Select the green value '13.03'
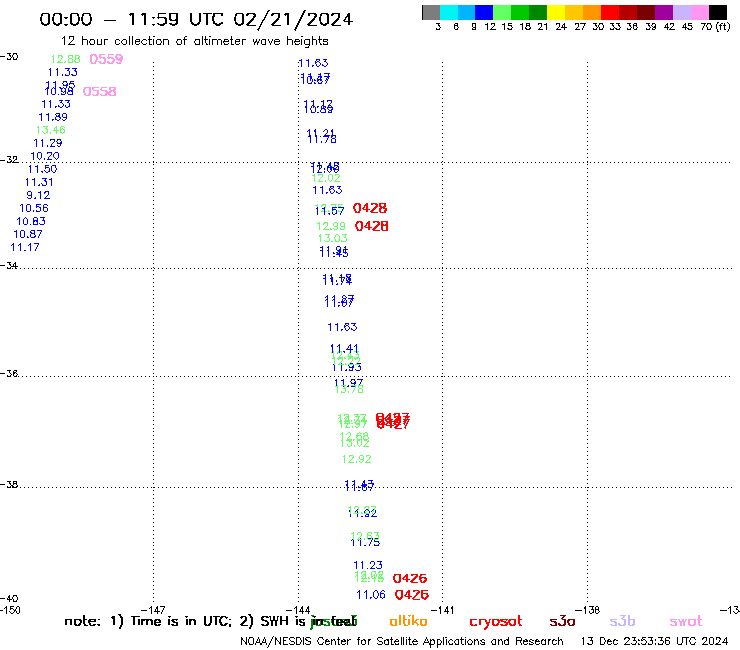The height and width of the screenshot is (650, 740). point(333,238)
